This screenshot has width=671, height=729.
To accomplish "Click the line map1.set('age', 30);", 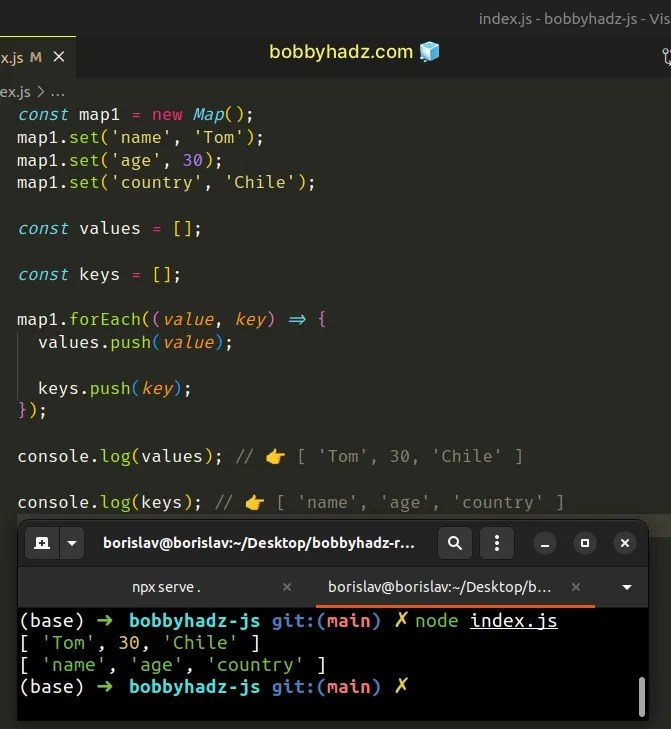I will [120, 160].
